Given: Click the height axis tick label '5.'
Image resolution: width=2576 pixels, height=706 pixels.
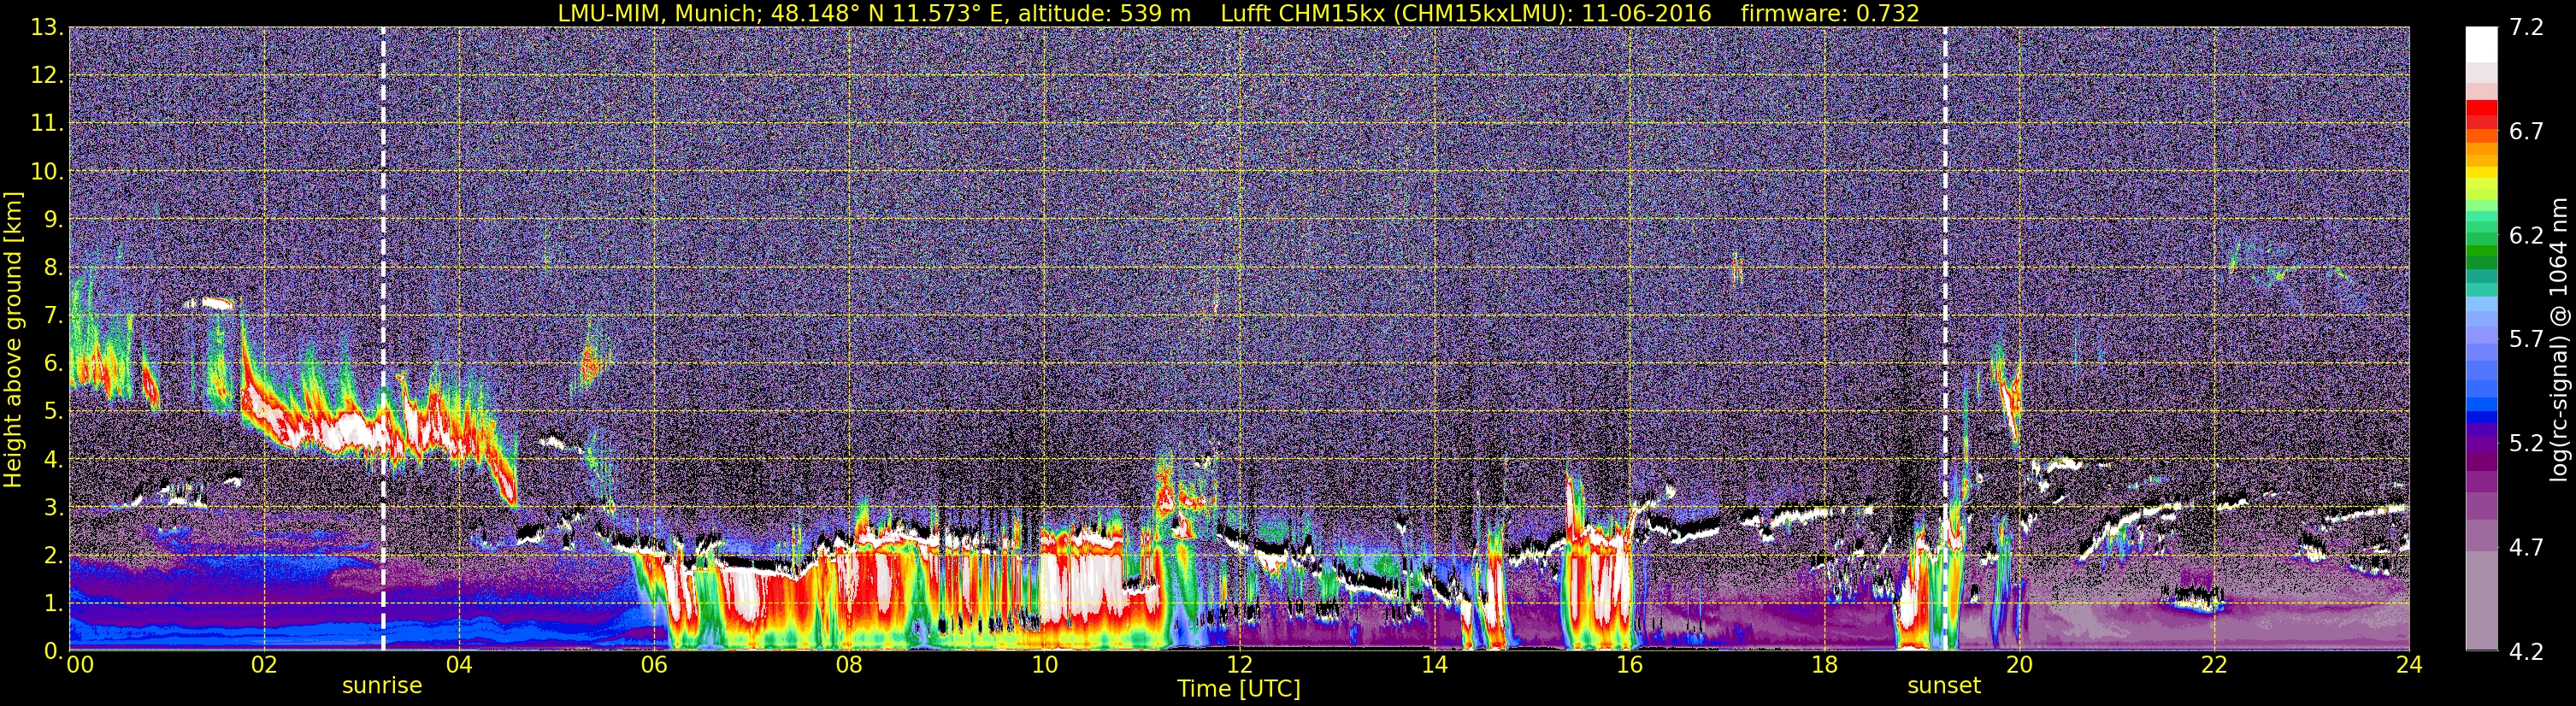Looking at the screenshot, I should [53, 411].
